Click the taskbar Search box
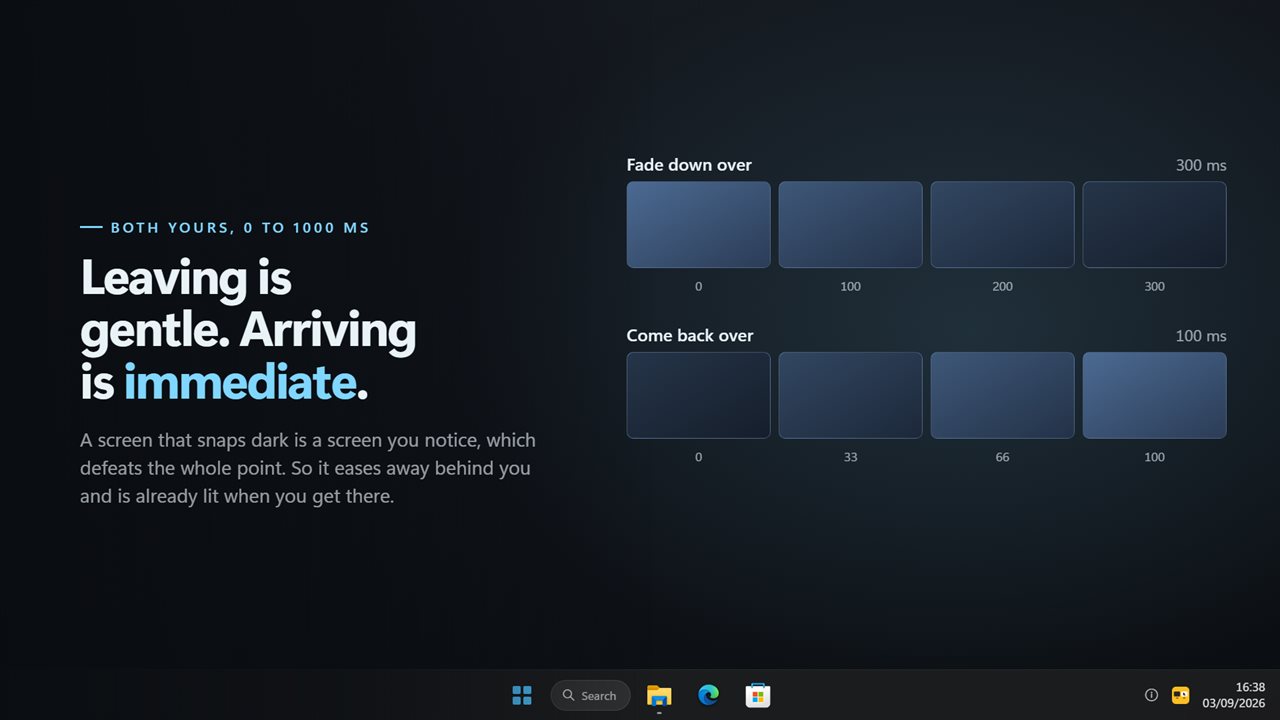1280x720 pixels. pyautogui.click(x=590, y=695)
